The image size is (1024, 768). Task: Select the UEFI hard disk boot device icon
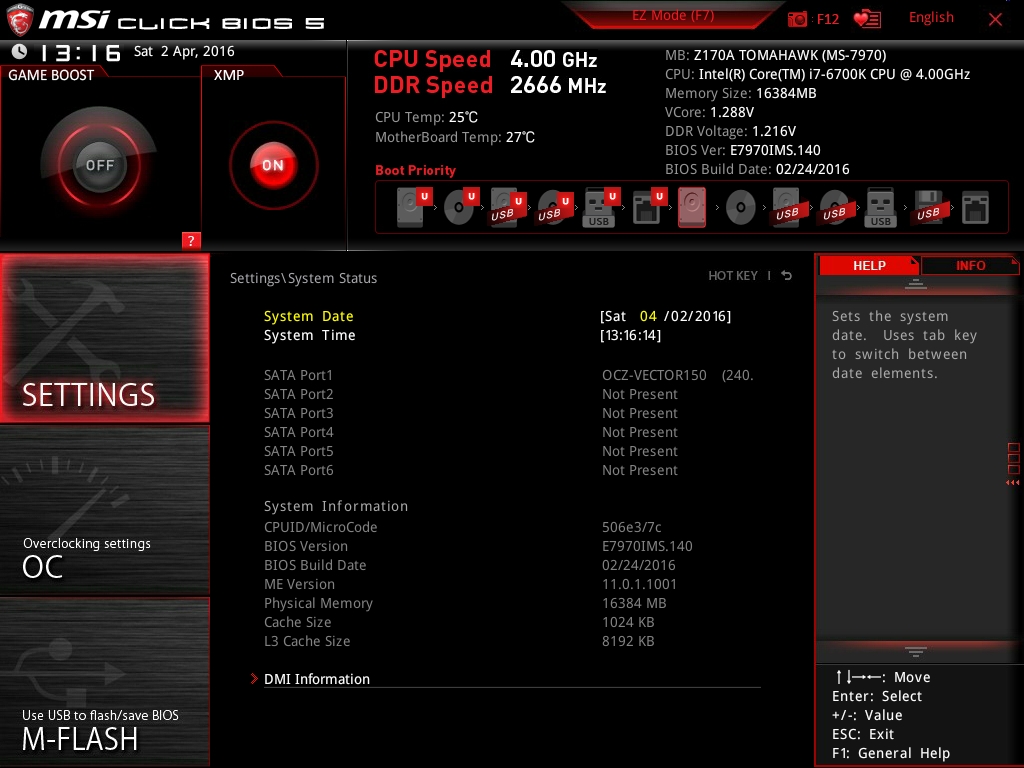[413, 207]
